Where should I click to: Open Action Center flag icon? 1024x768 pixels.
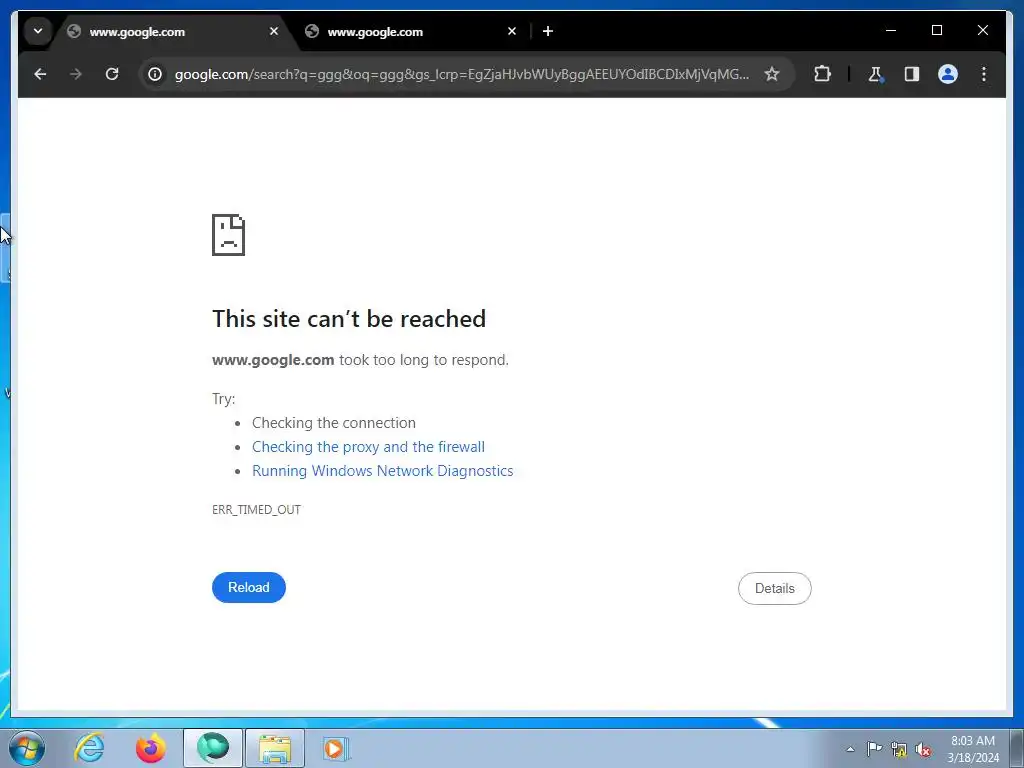coord(874,749)
